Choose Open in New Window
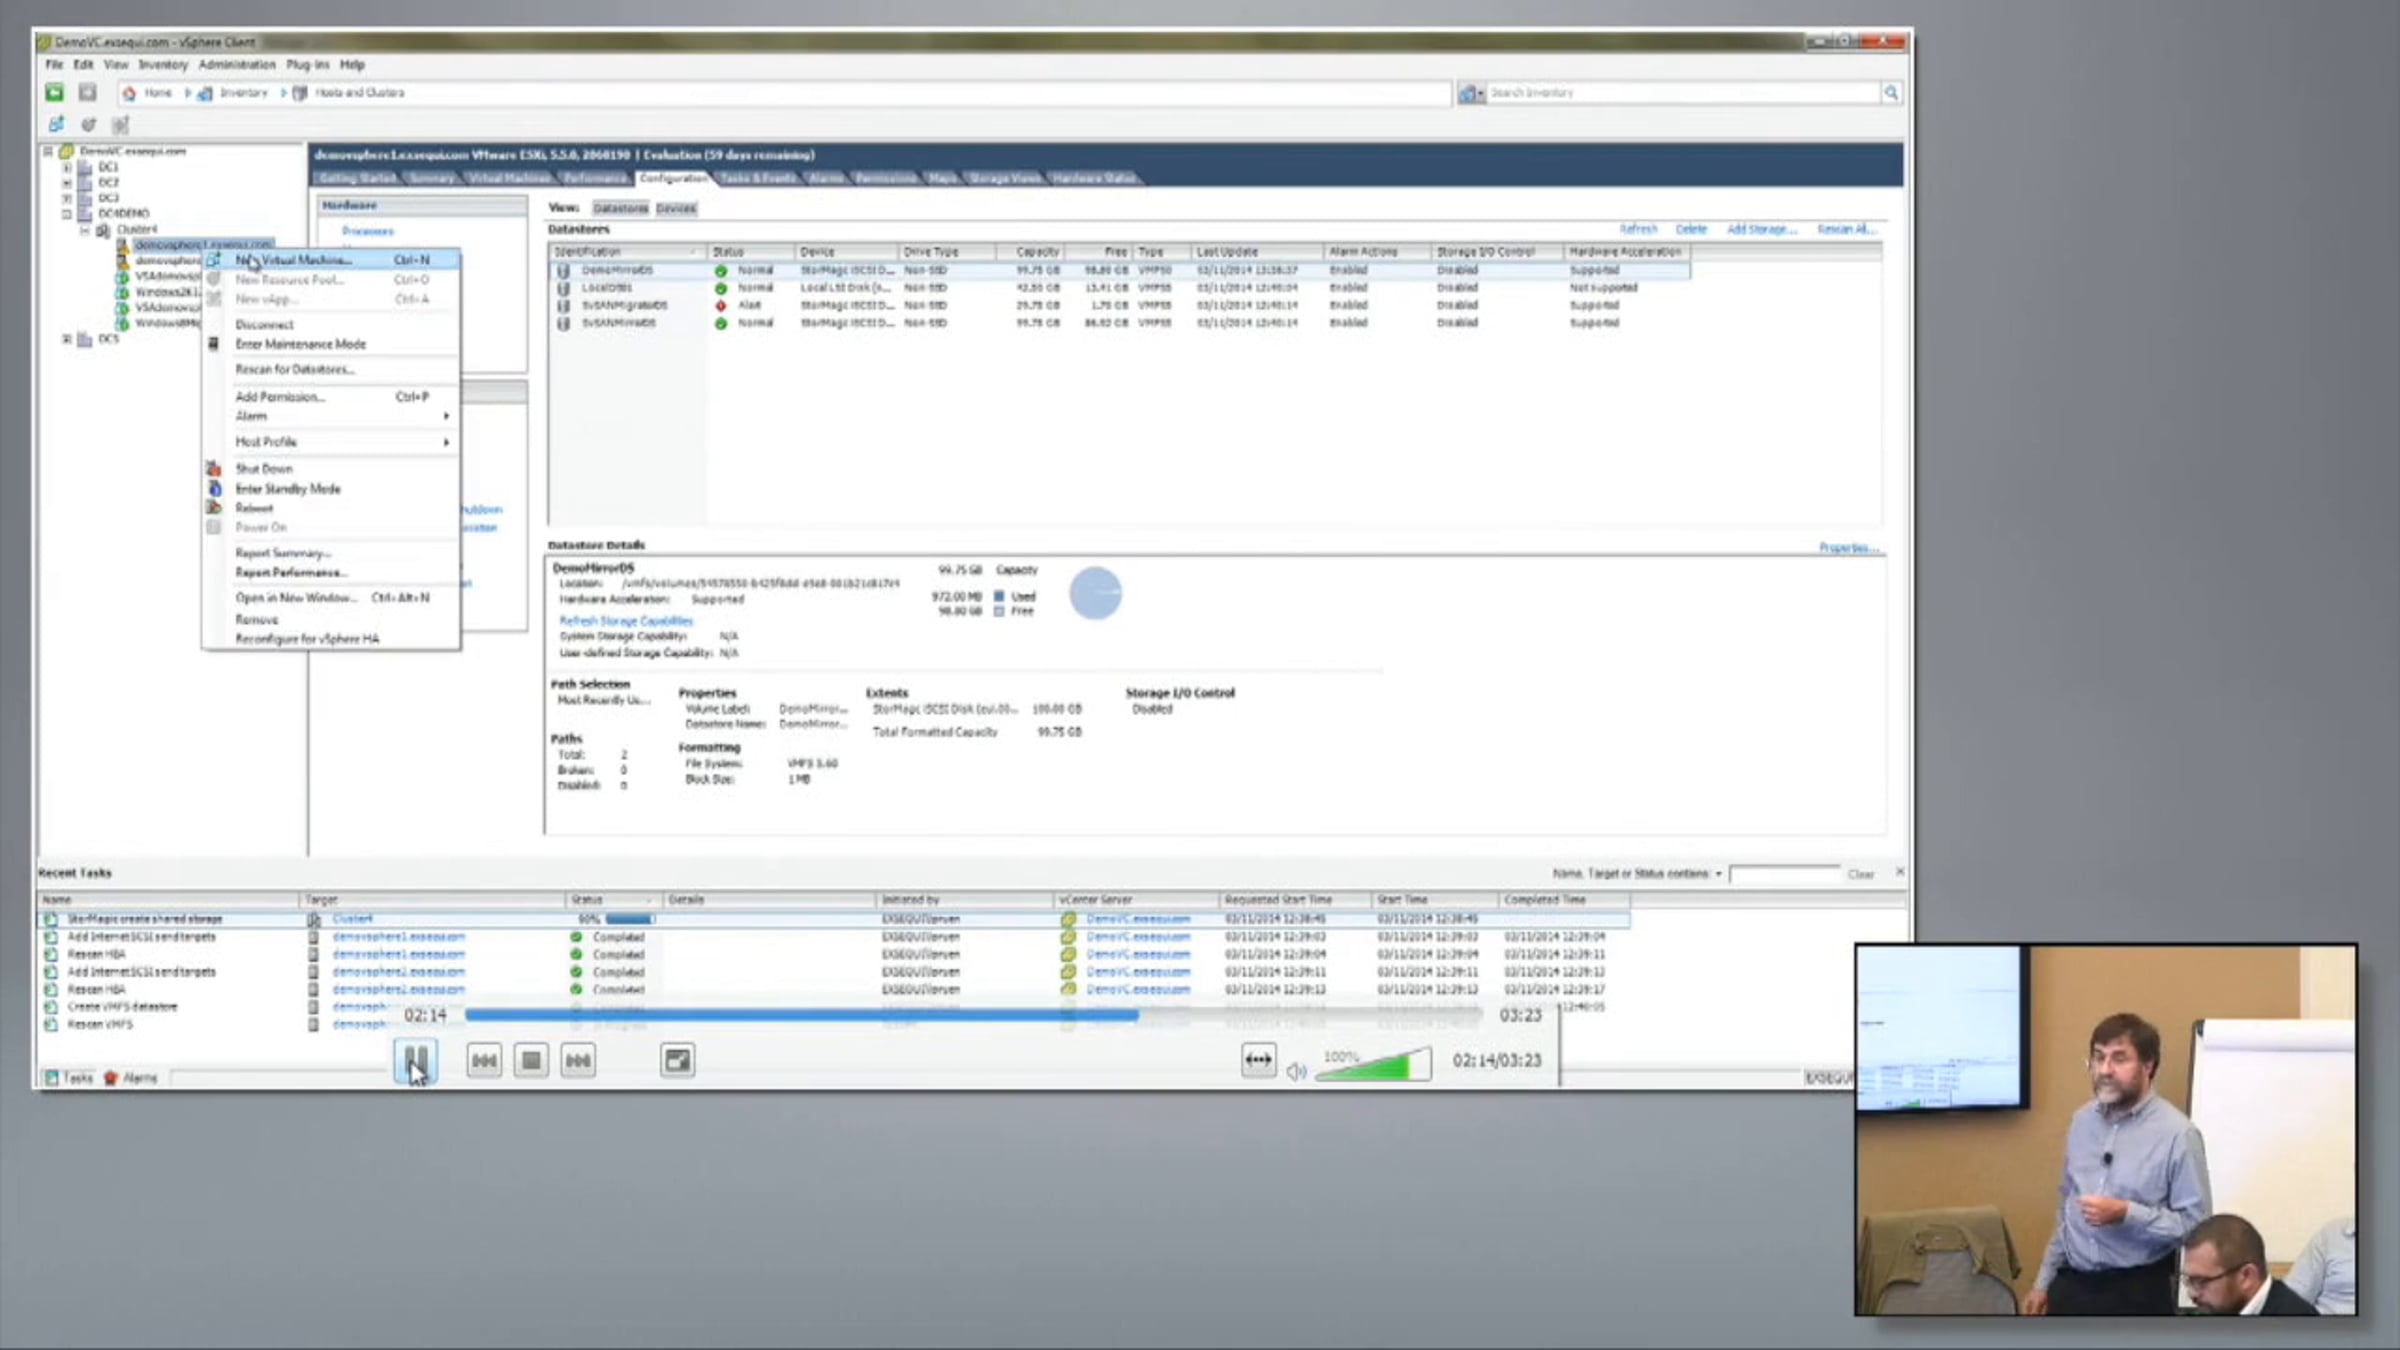This screenshot has width=2400, height=1350. coord(331,598)
